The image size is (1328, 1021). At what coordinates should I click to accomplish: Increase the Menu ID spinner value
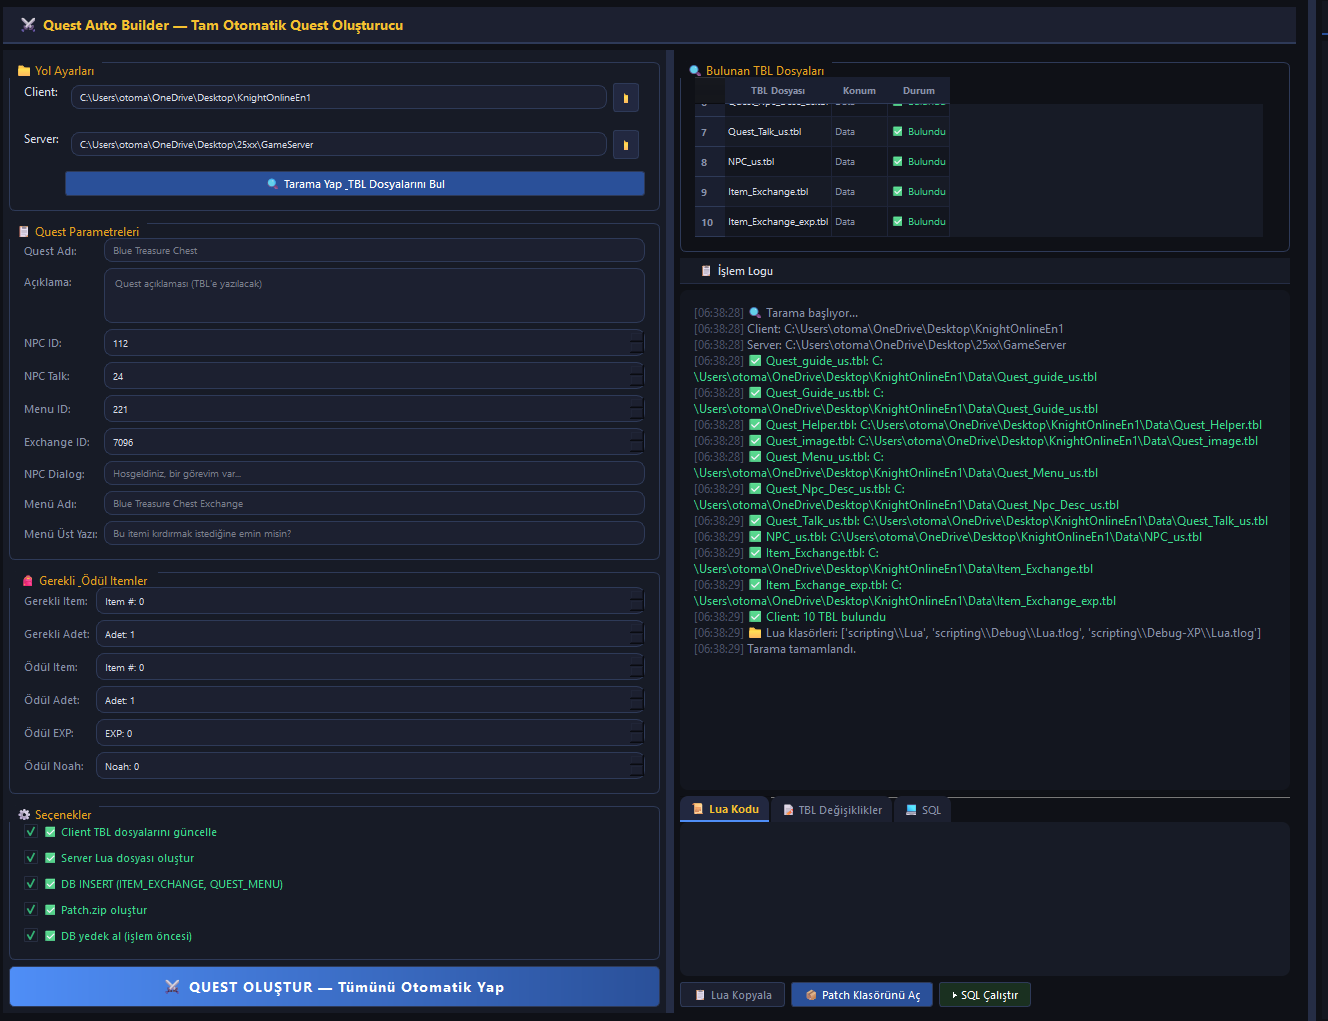coord(637,403)
